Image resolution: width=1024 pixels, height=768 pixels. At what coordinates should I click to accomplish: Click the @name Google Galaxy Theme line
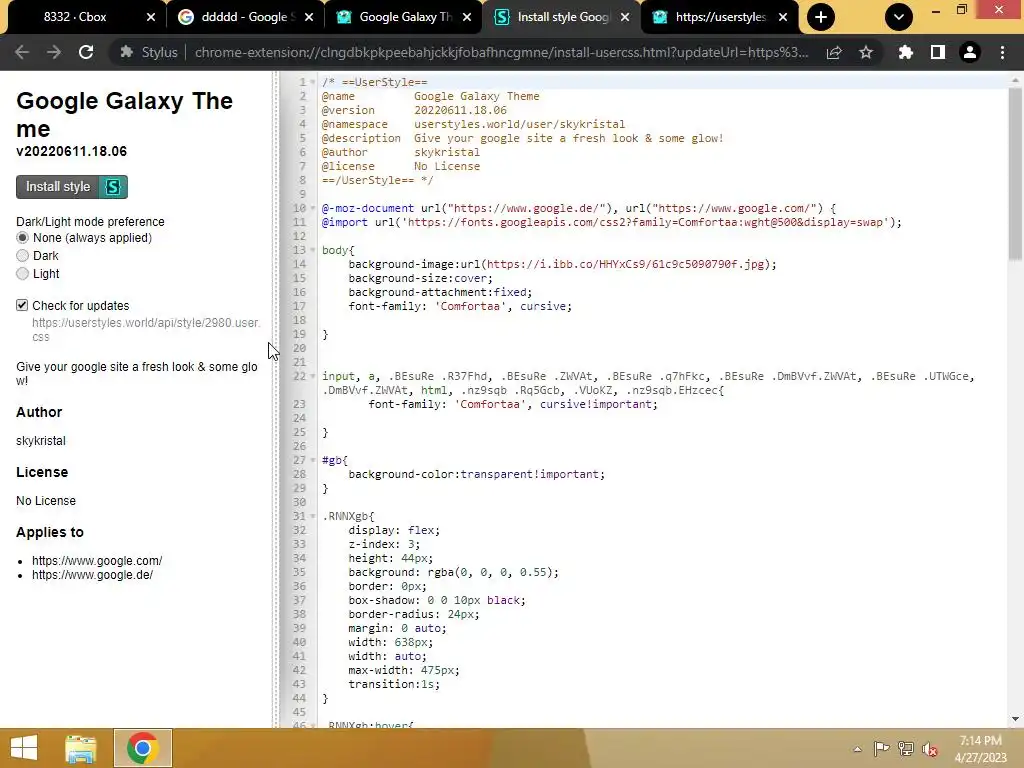pos(431,96)
